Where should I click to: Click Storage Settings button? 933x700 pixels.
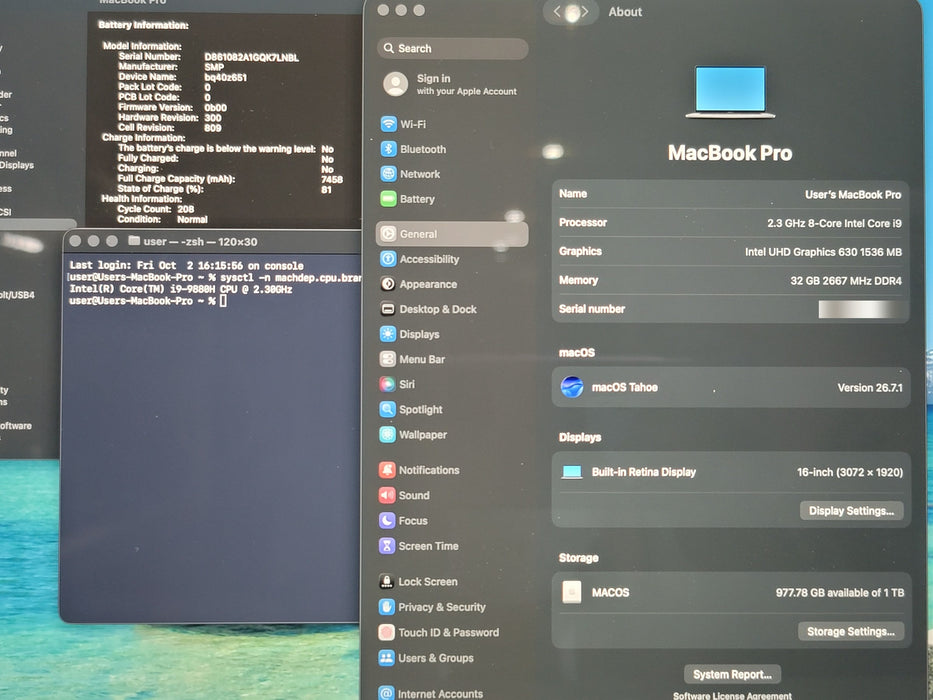850,632
